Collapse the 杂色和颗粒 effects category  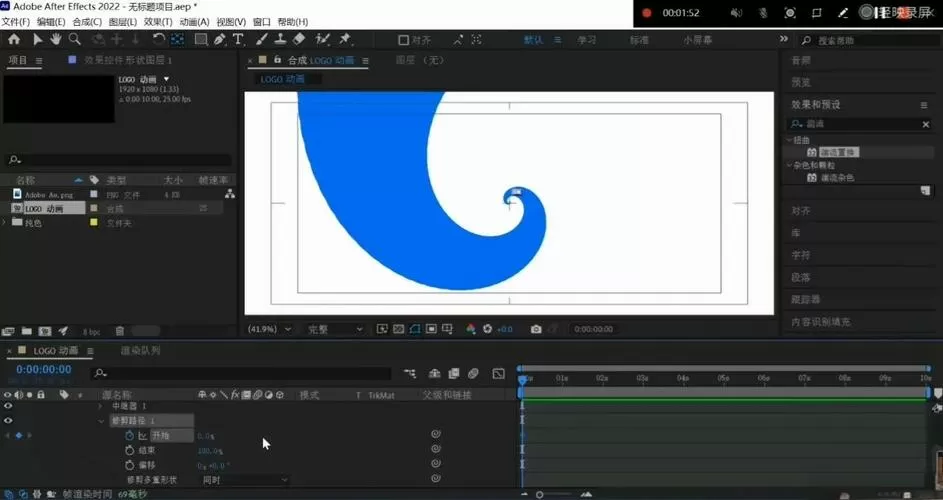(789, 165)
